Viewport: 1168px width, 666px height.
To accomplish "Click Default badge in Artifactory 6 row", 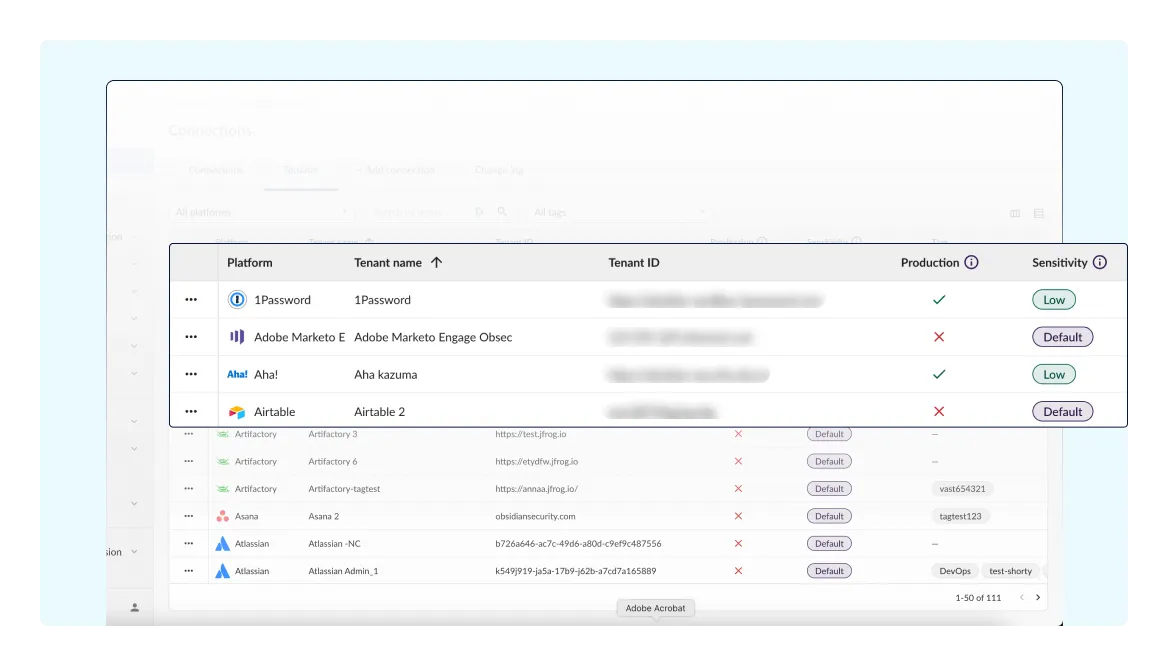I will [x=829, y=461].
